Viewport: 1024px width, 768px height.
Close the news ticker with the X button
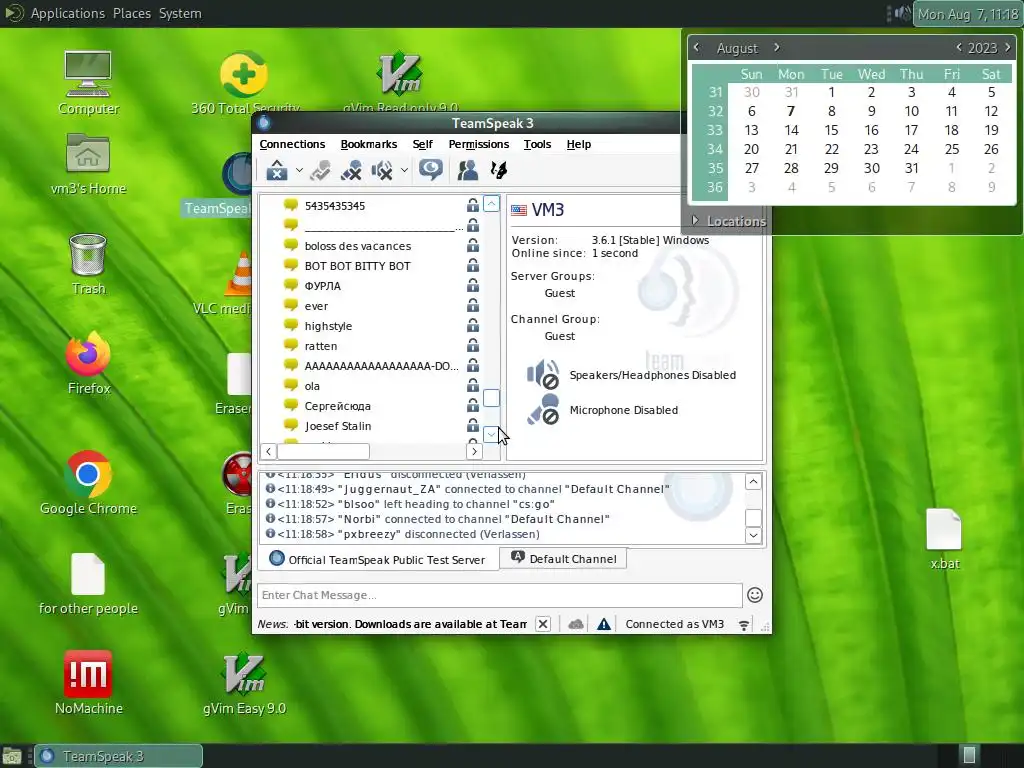(543, 624)
